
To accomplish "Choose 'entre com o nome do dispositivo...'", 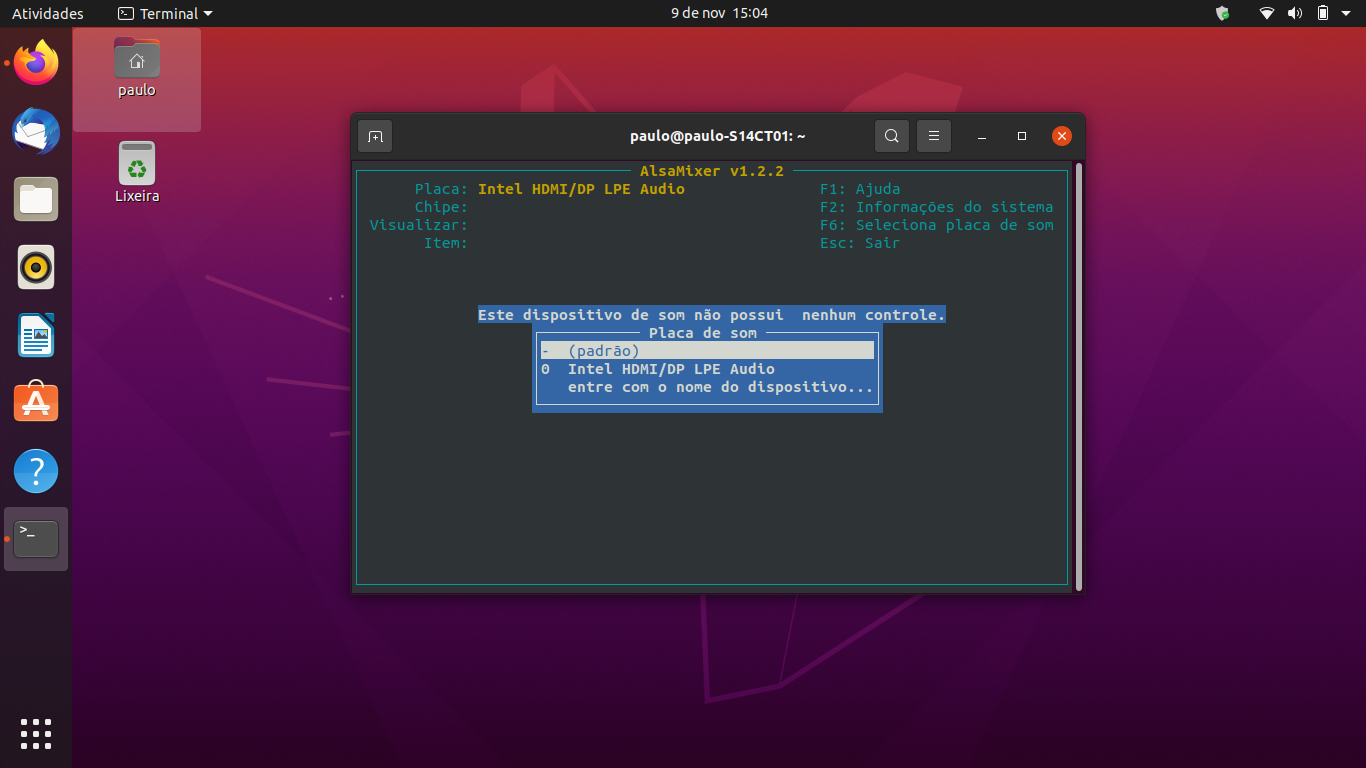I will click(x=720, y=387).
